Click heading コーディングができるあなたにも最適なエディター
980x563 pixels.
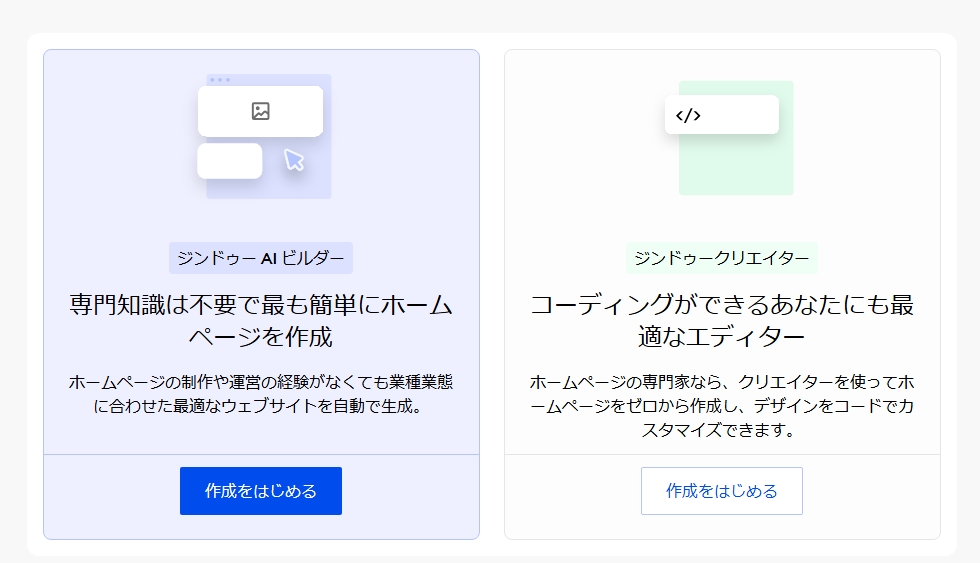coord(721,320)
